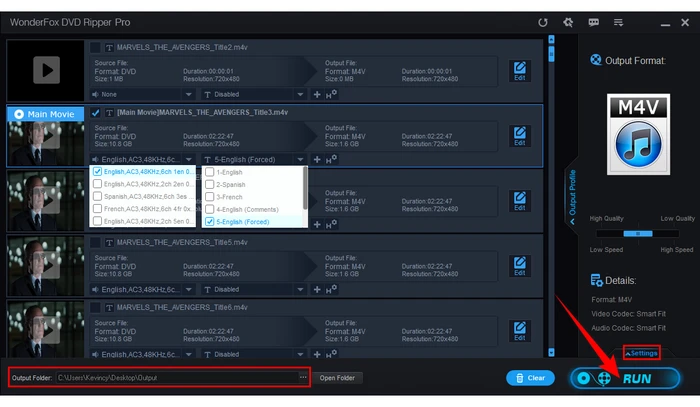Viewport: 700px width, 407px height.
Task: Click the T rename icon beside Title5.m4v
Action: pyautogui.click(x=109, y=242)
